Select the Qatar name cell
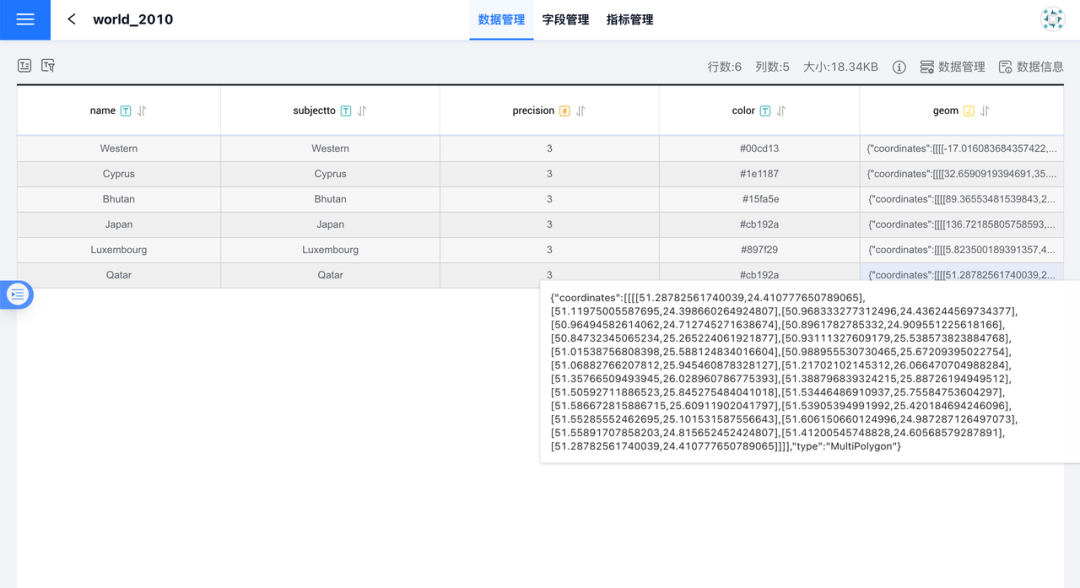Image resolution: width=1080 pixels, height=588 pixels. (118, 275)
